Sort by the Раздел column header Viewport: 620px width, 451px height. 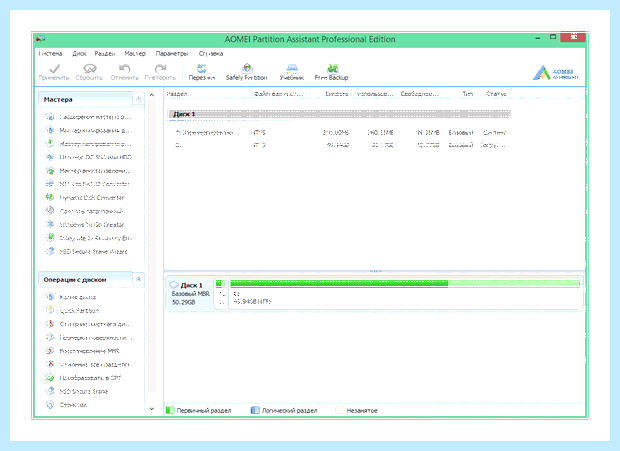coord(207,94)
